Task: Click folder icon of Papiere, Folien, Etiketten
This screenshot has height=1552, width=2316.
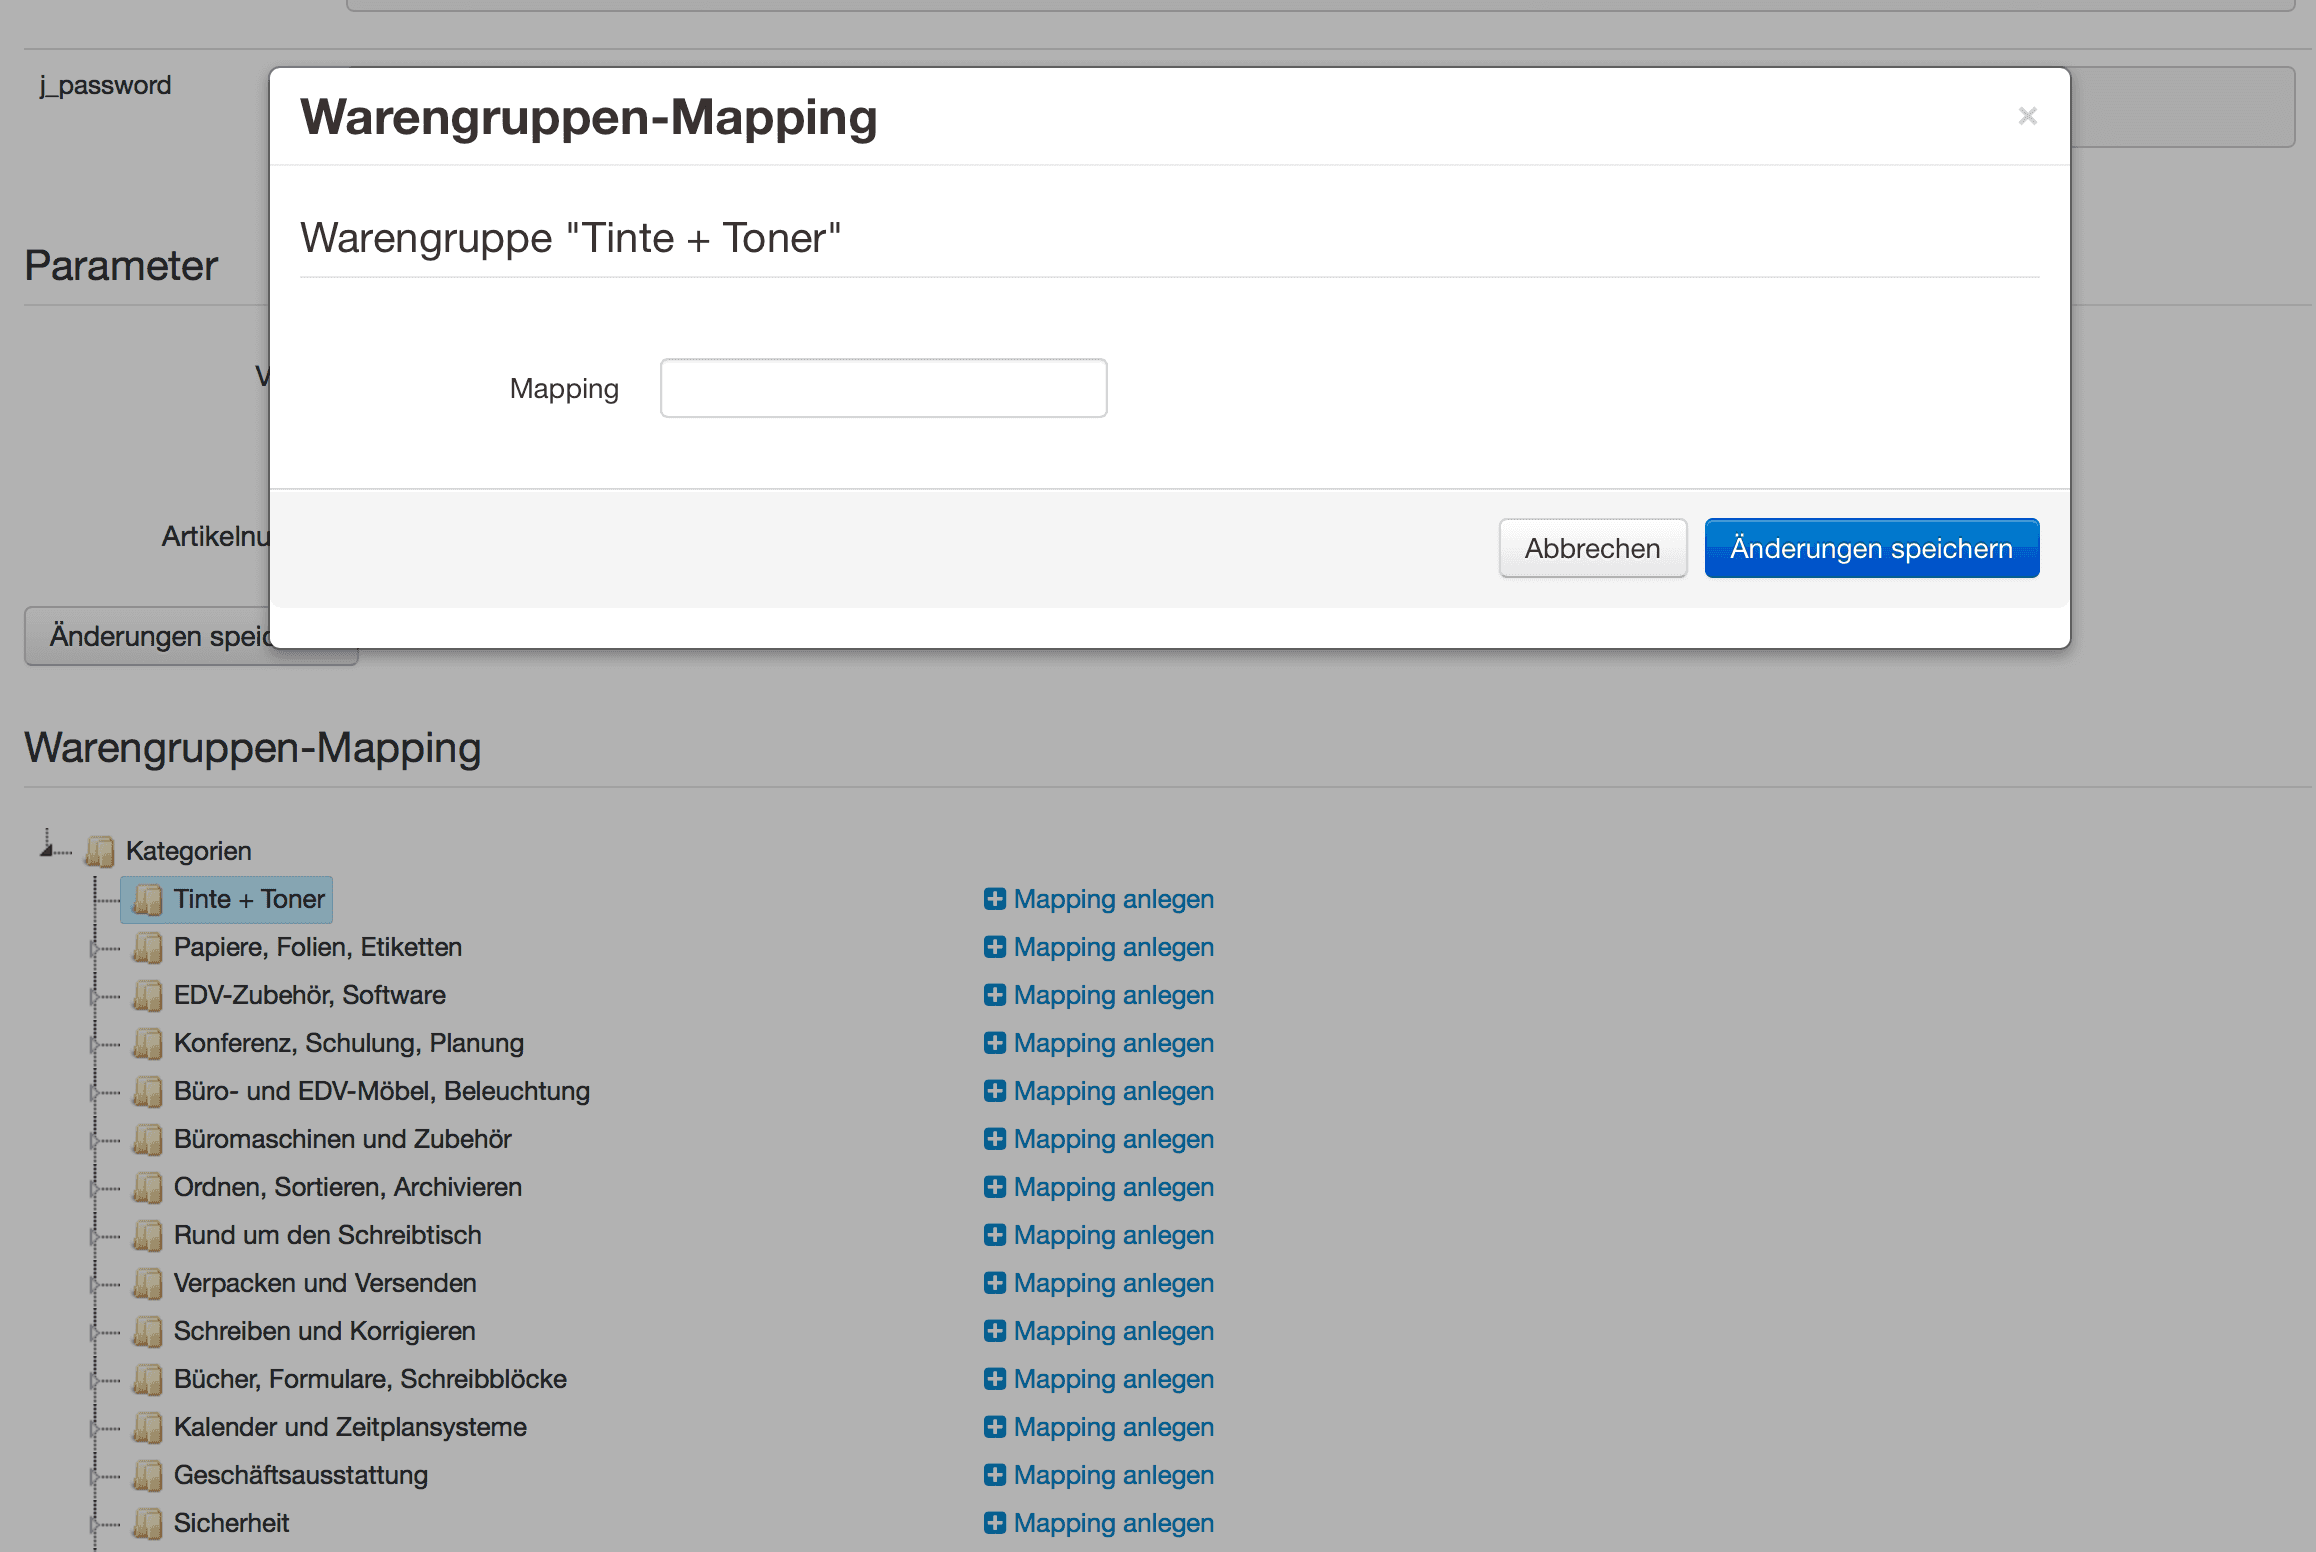Action: click(148, 947)
